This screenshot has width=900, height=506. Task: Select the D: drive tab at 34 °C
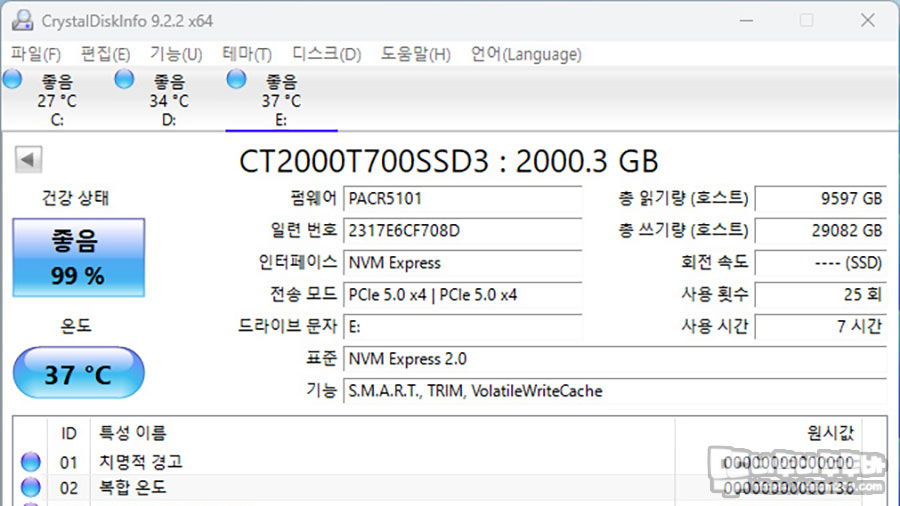169,100
